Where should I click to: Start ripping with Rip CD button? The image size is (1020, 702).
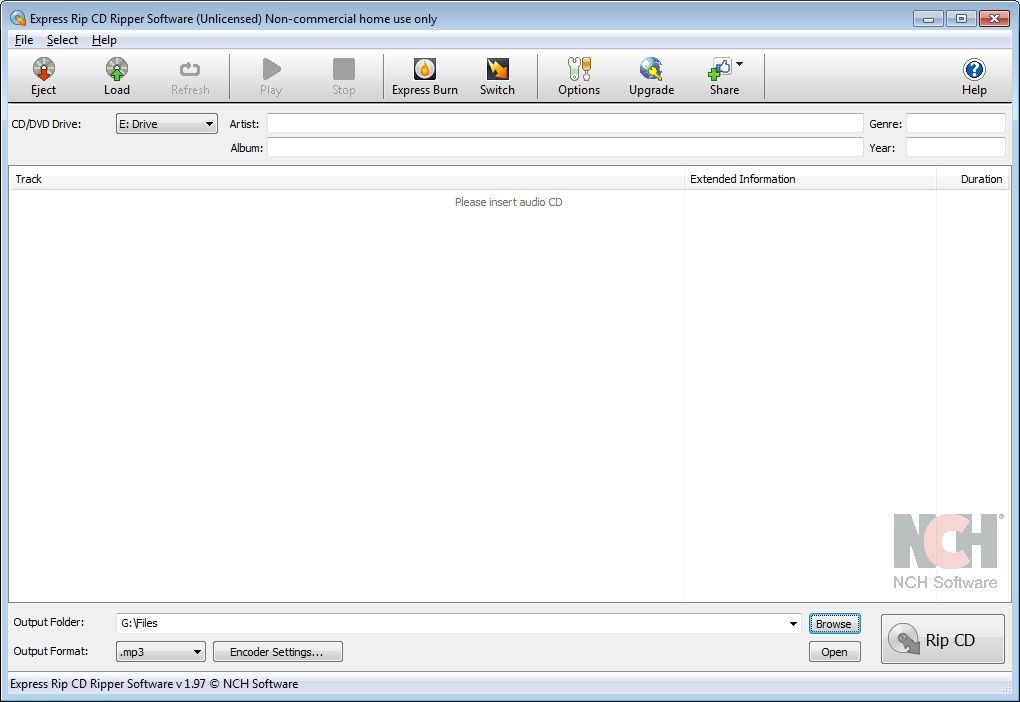[942, 640]
